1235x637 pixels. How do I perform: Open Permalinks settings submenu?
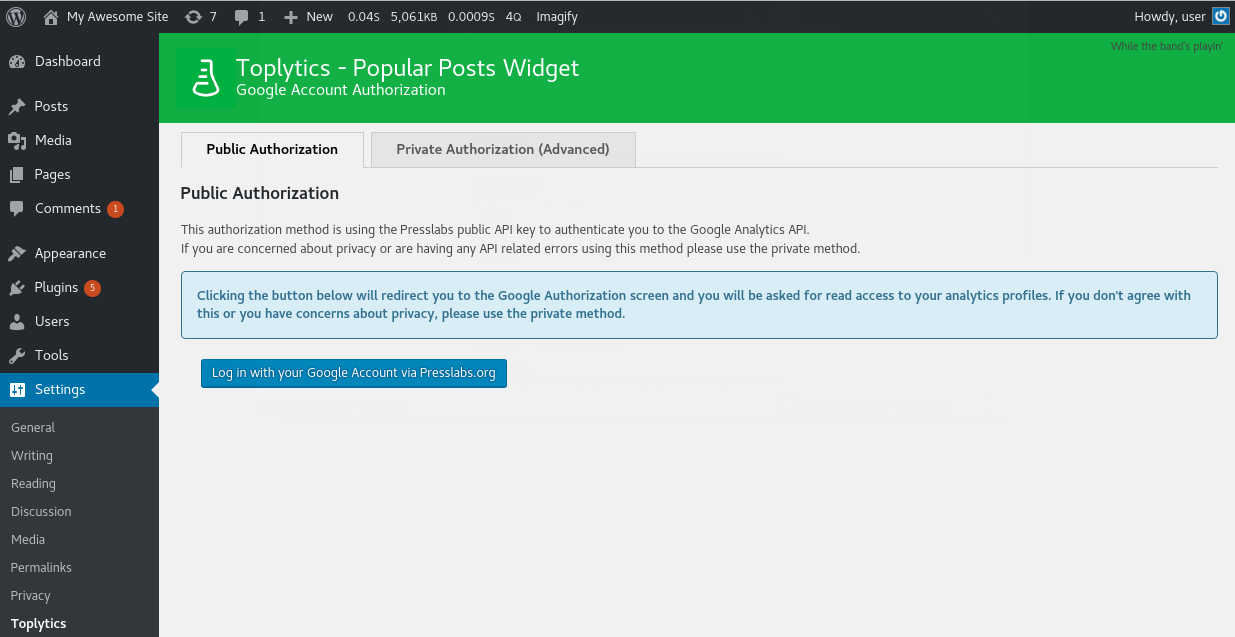point(42,567)
